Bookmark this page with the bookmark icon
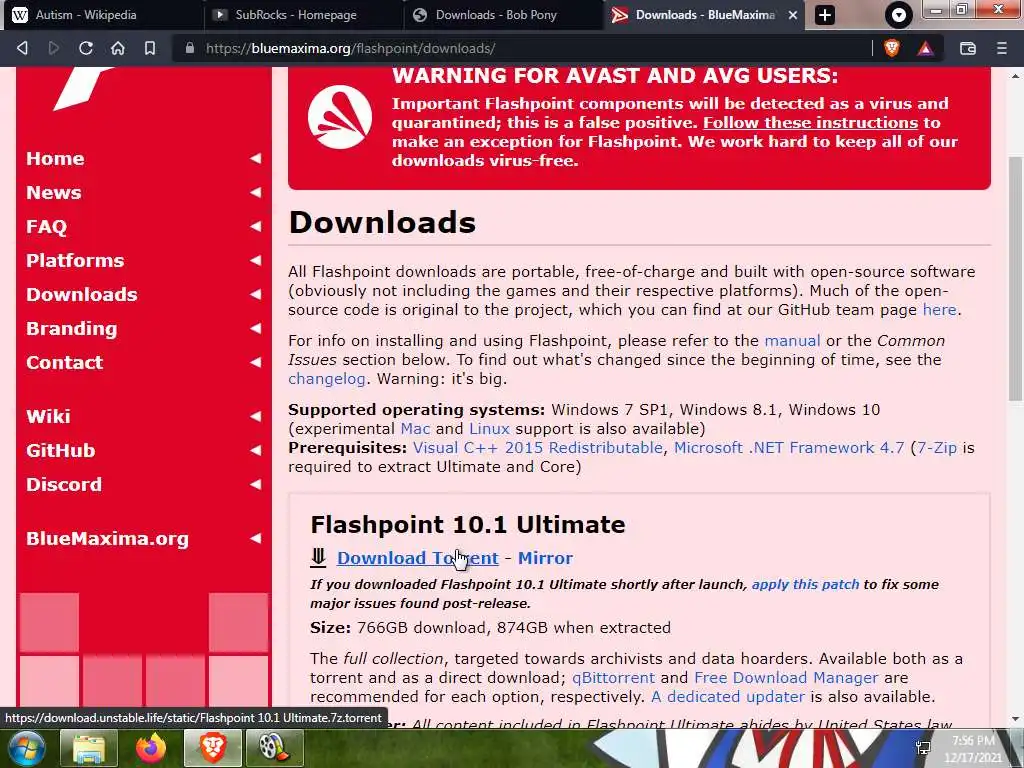The width and height of the screenshot is (1024, 768). pos(150,48)
